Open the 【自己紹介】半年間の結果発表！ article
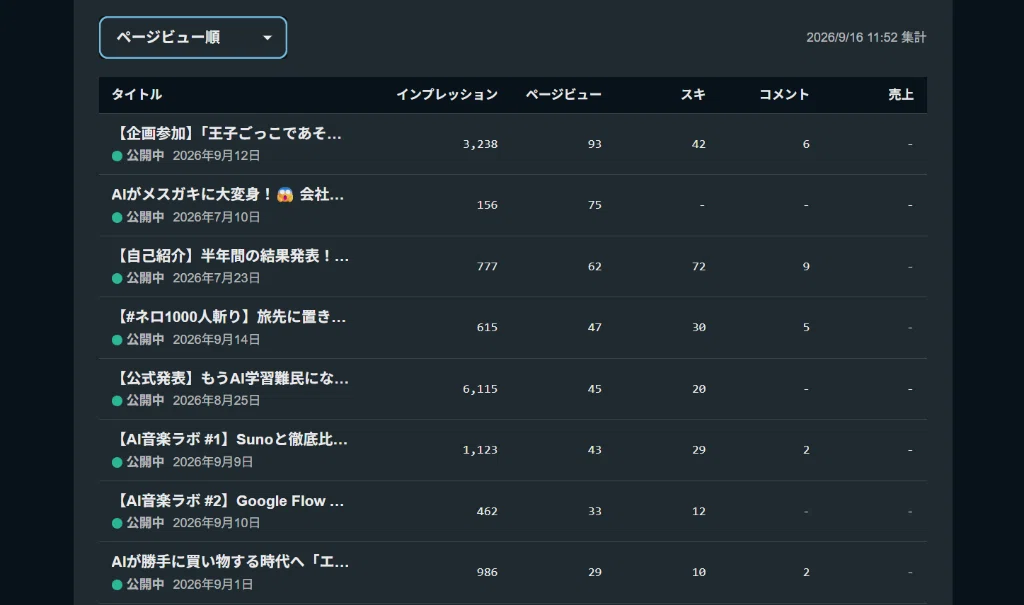 pos(230,256)
